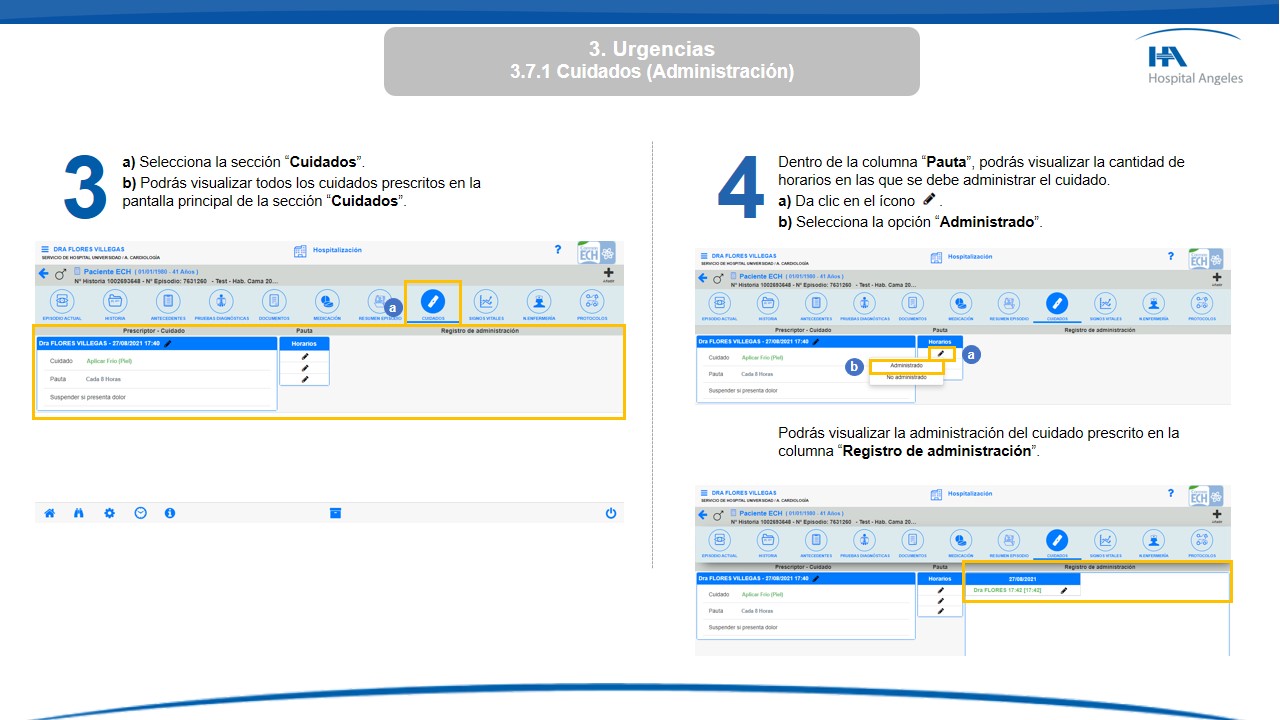Open Signos Vitales in the step 3 screenshot
Viewport: 1280px width, 720px height.
coord(485,302)
